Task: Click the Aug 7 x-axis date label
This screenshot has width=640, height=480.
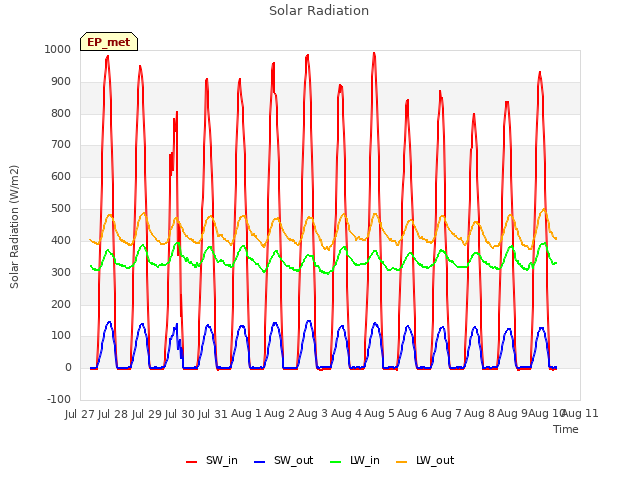Action: (x=446, y=413)
